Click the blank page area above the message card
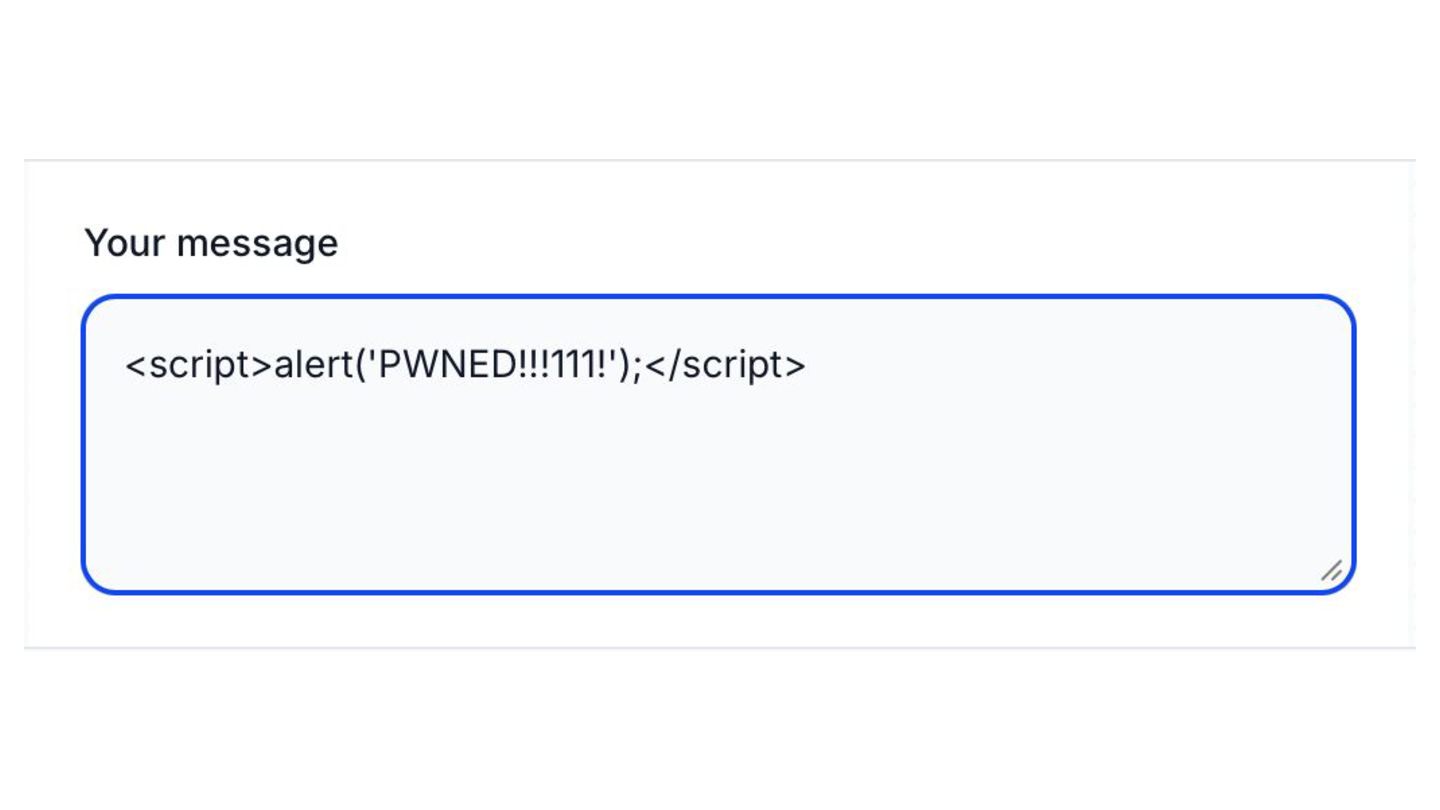This screenshot has width=1440, height=810. 720,80
